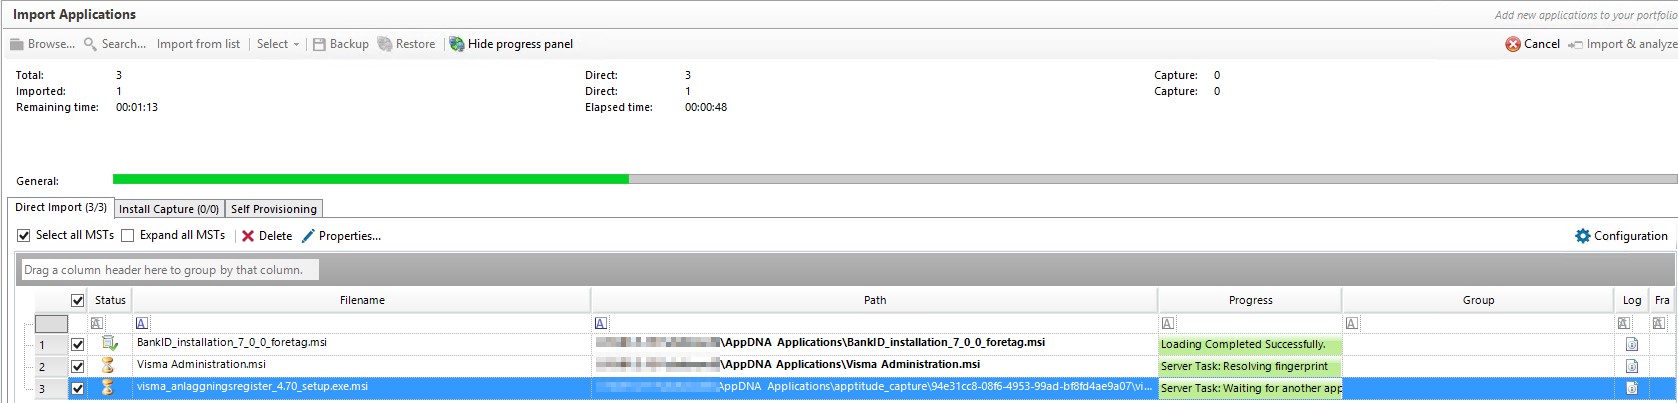
Task: Open the Filename column filter
Action: tap(142, 323)
